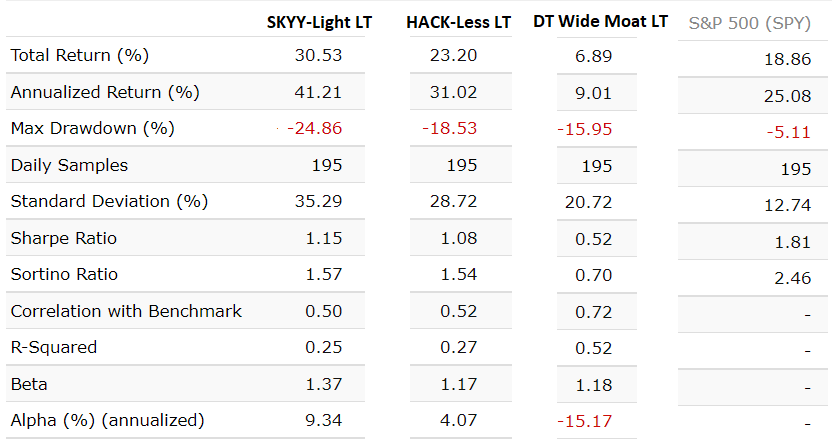
Task: Click the R-Squared row label
Action: (x=54, y=347)
